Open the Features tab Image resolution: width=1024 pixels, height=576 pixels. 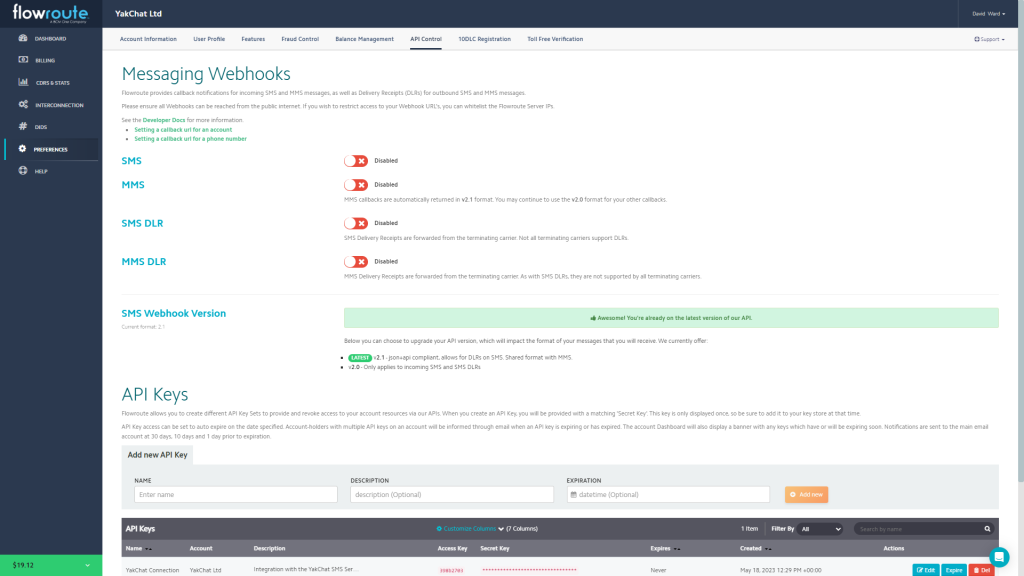[253, 39]
